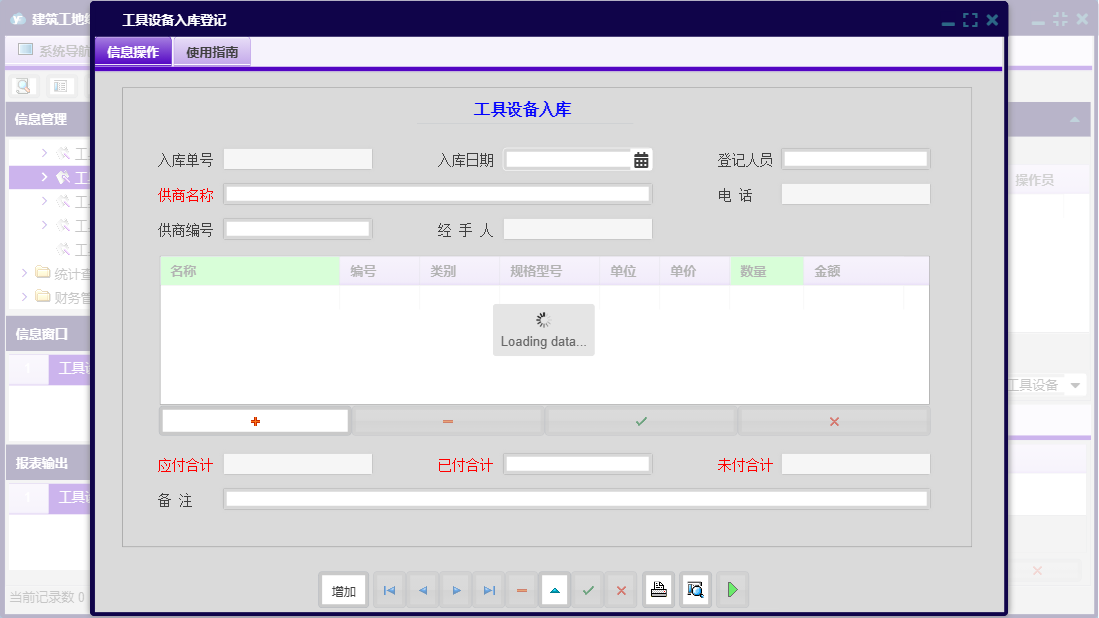Jump to the last record icon
Image resolution: width=1099 pixels, height=618 pixels.
click(488, 590)
